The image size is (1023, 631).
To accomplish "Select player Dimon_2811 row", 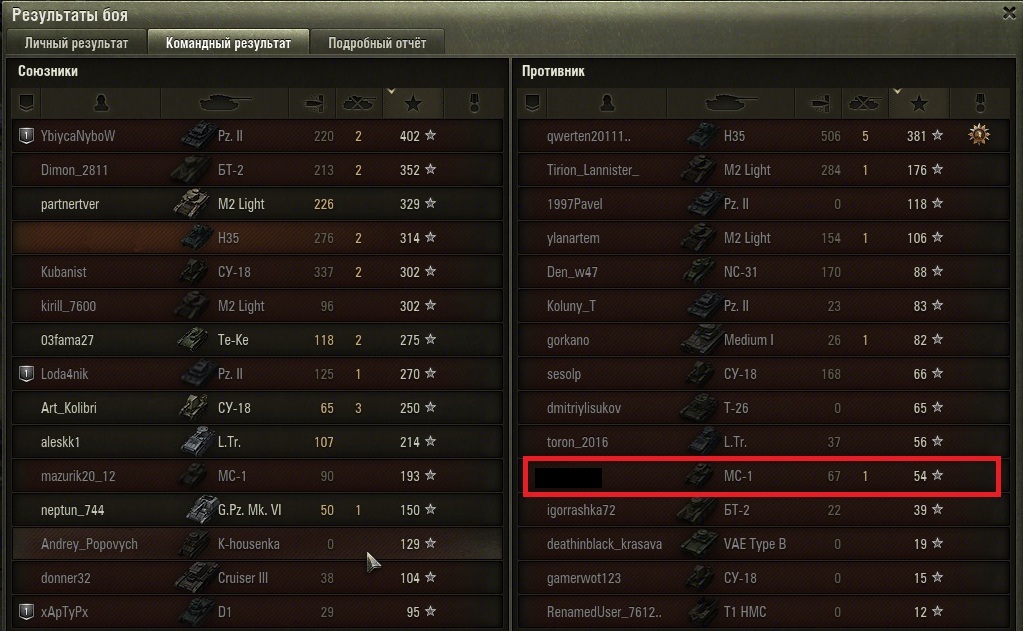I will pos(257,170).
